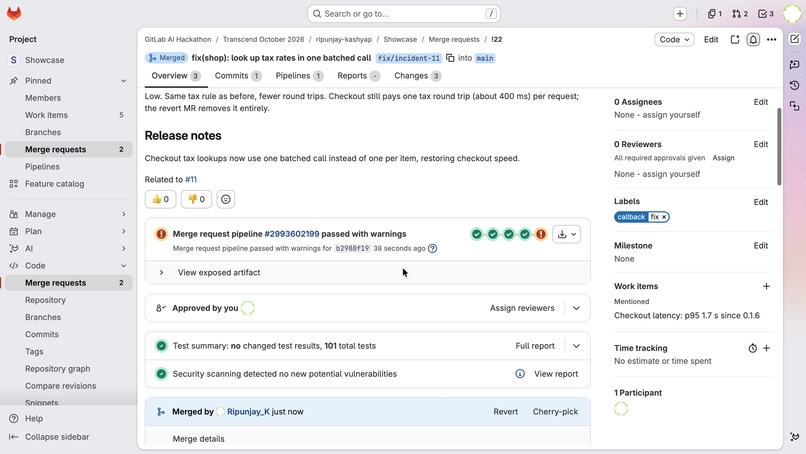The image size is (806, 454).
Task: Click the failed pipeline stage warning icon
Action: (541, 234)
